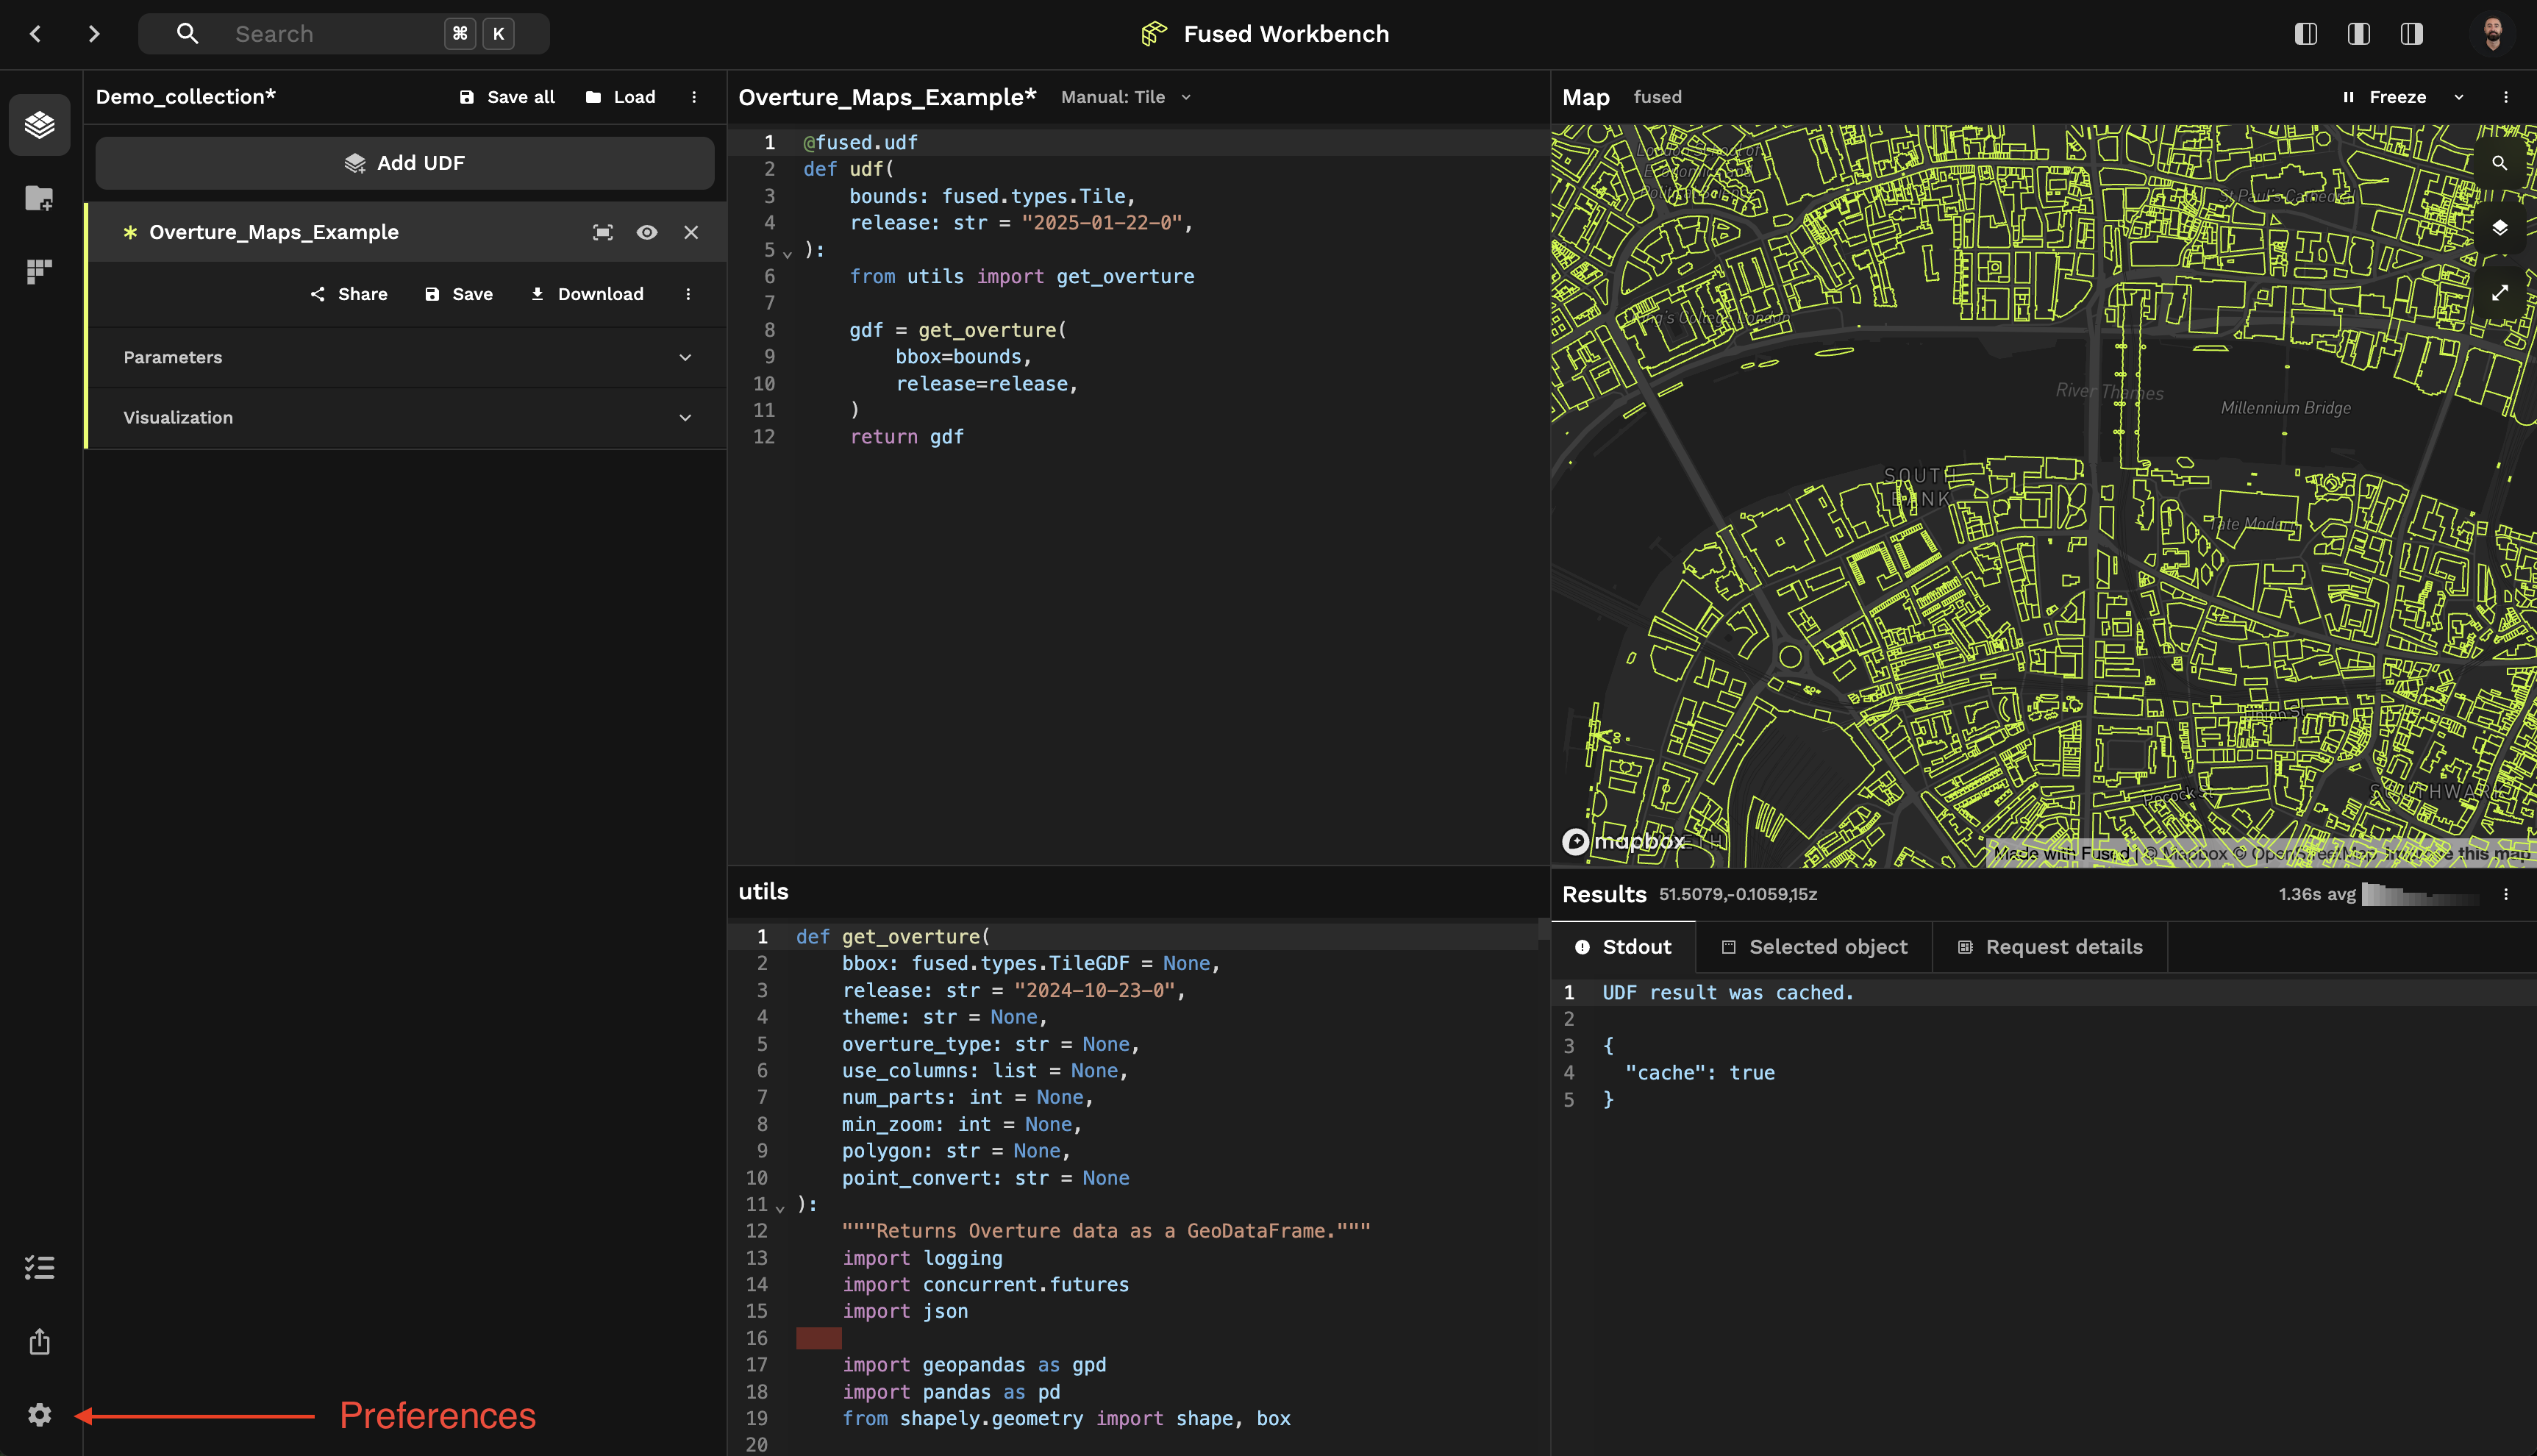Toggle the left panel layout icon
Viewport: 2537px width, 1456px height.
pos(2306,34)
